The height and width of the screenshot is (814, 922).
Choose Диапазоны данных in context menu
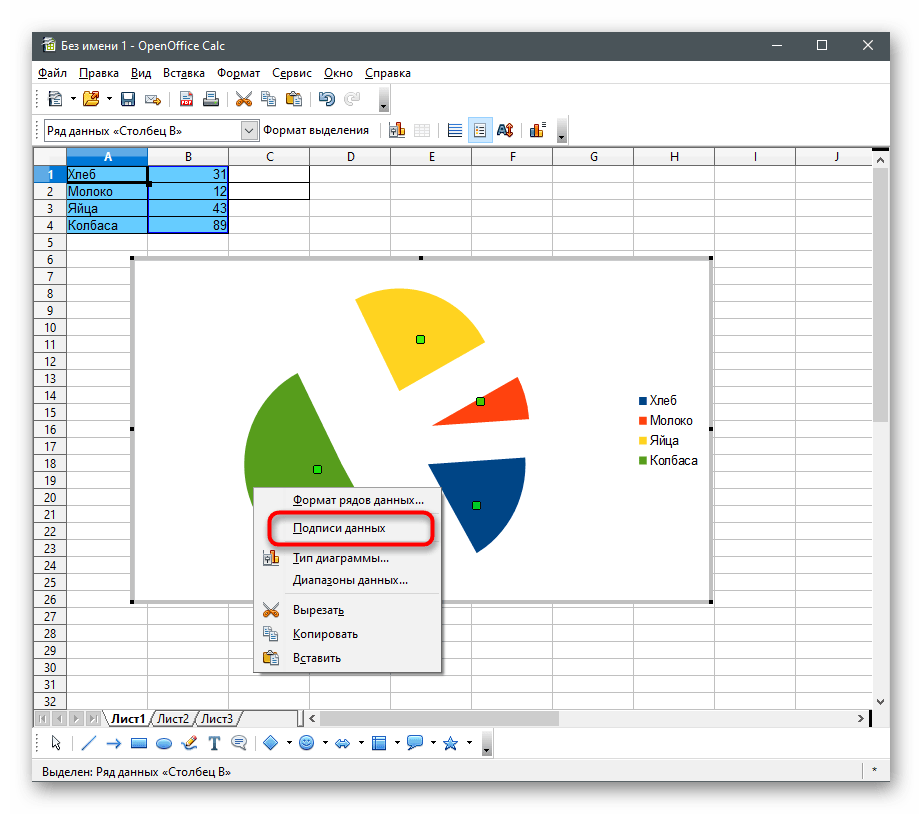click(x=350, y=581)
